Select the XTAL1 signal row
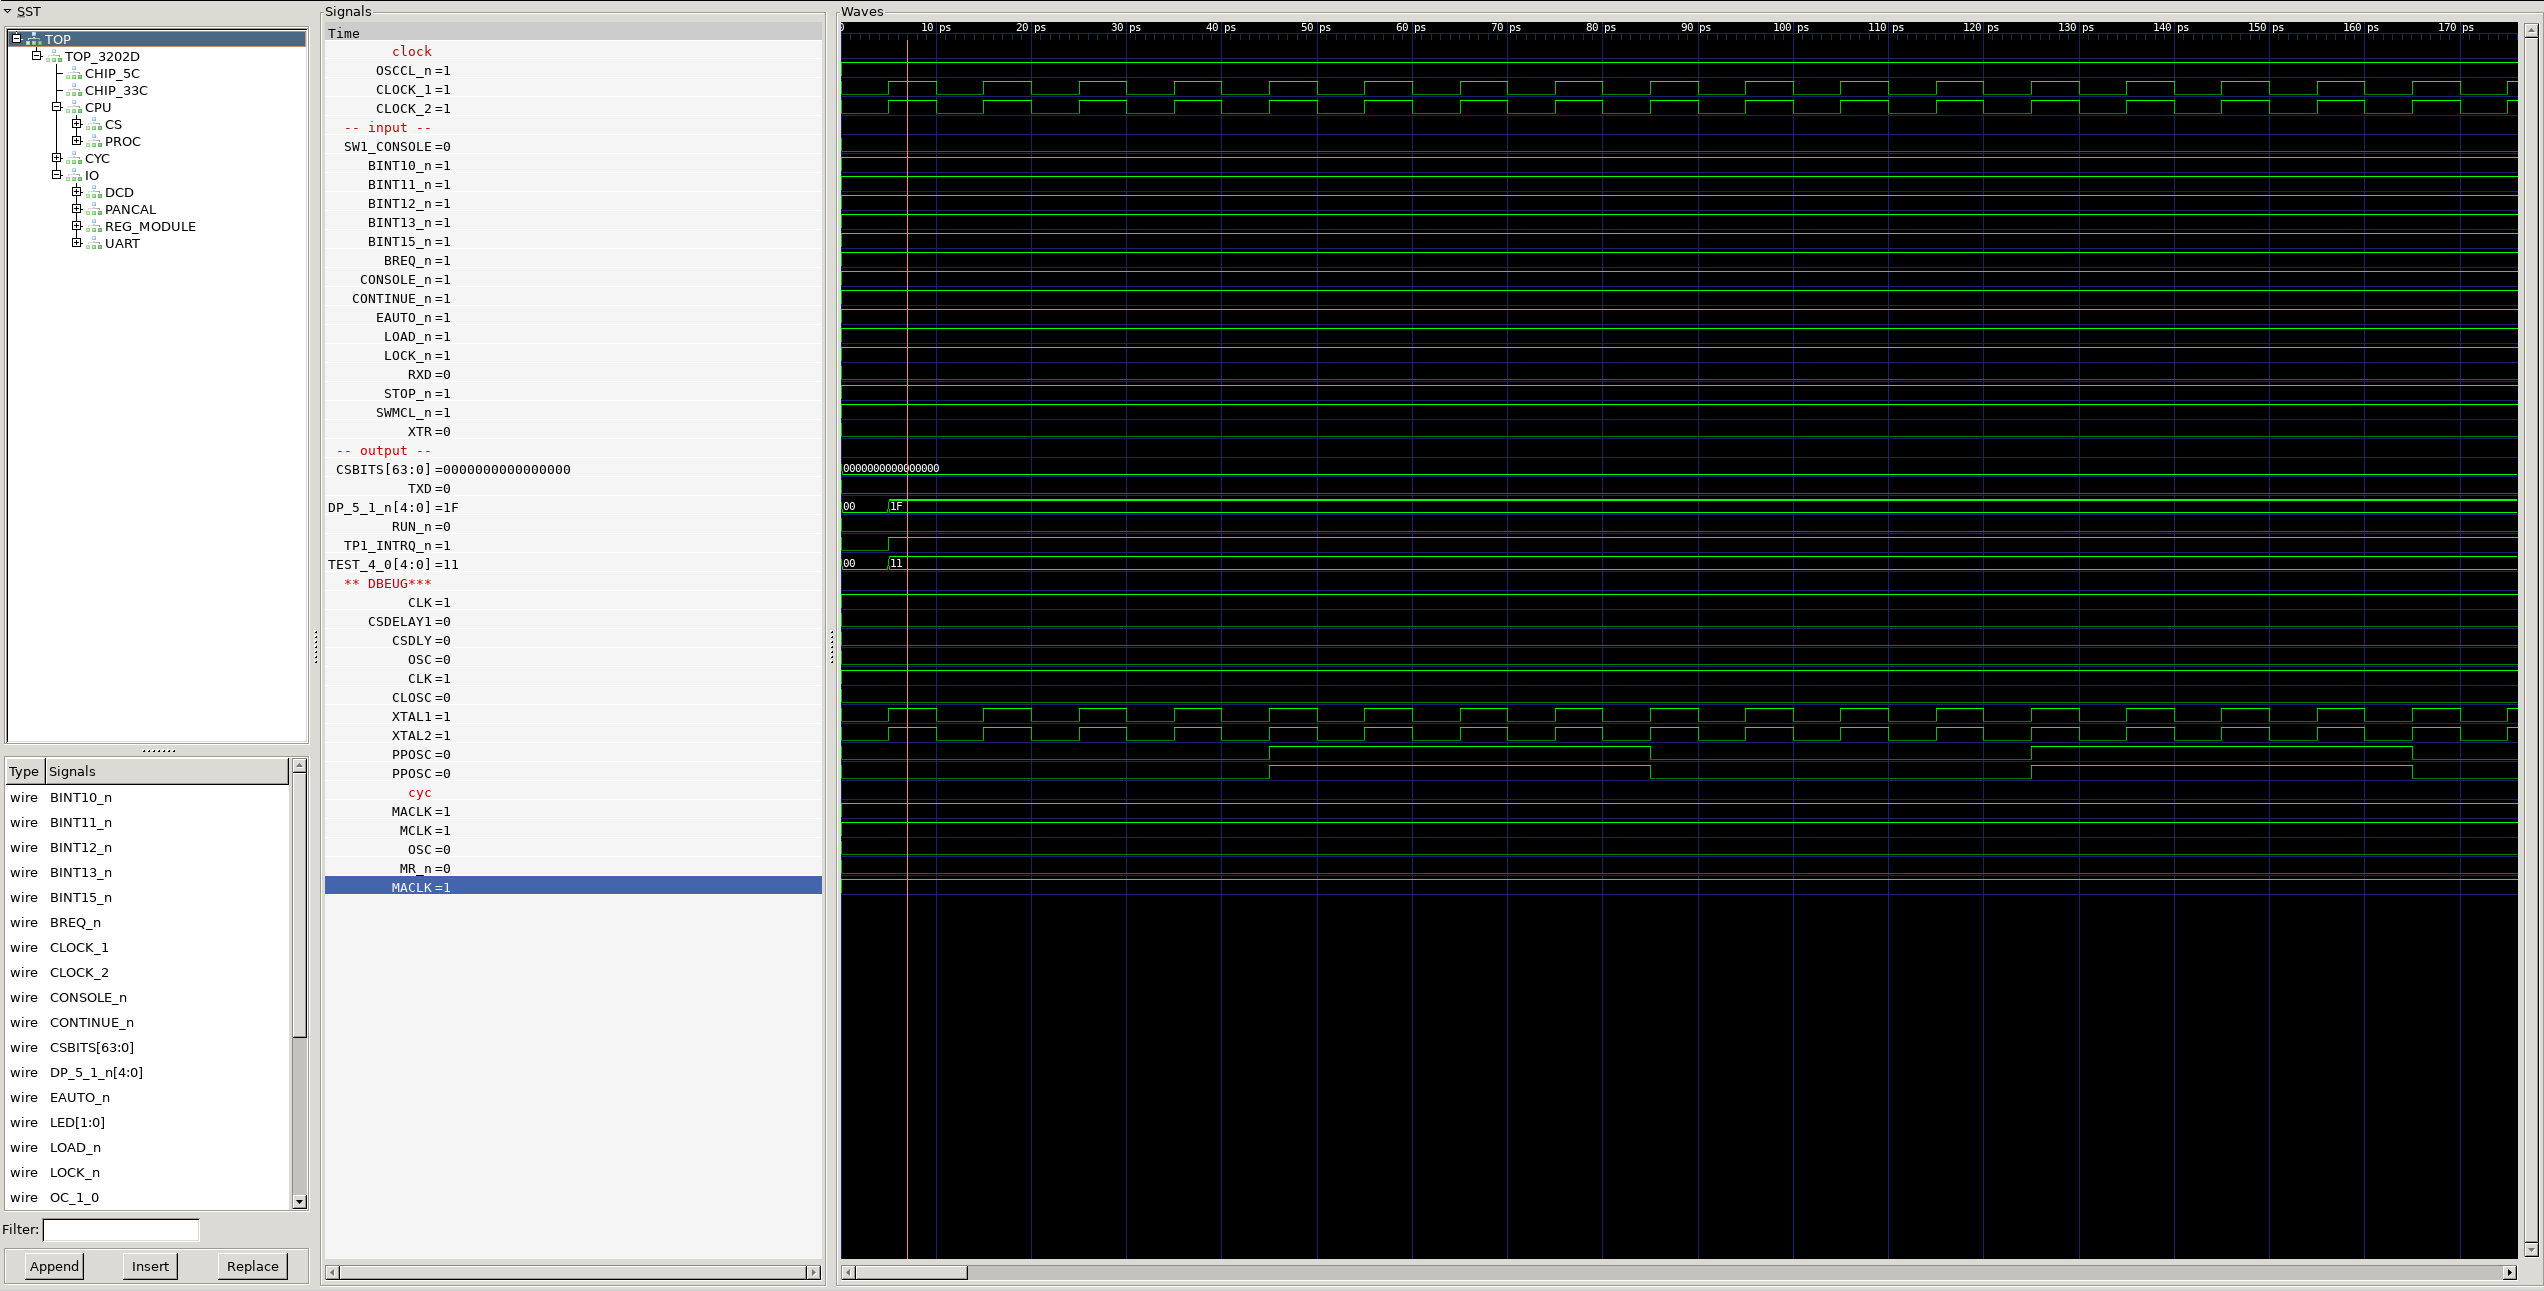 [573, 716]
